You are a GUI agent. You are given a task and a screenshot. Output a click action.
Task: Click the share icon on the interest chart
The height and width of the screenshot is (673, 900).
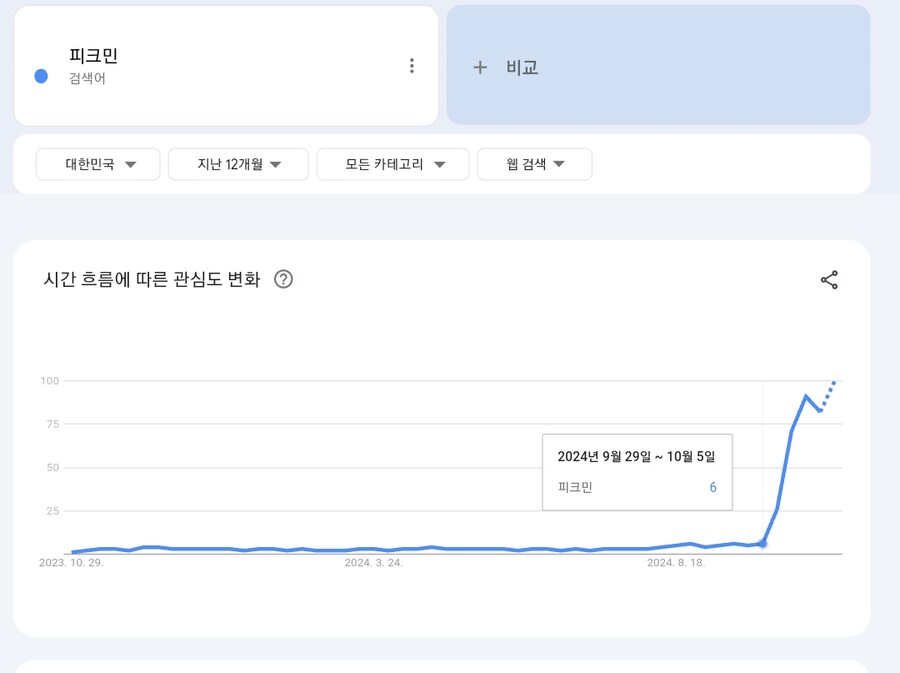(x=829, y=280)
